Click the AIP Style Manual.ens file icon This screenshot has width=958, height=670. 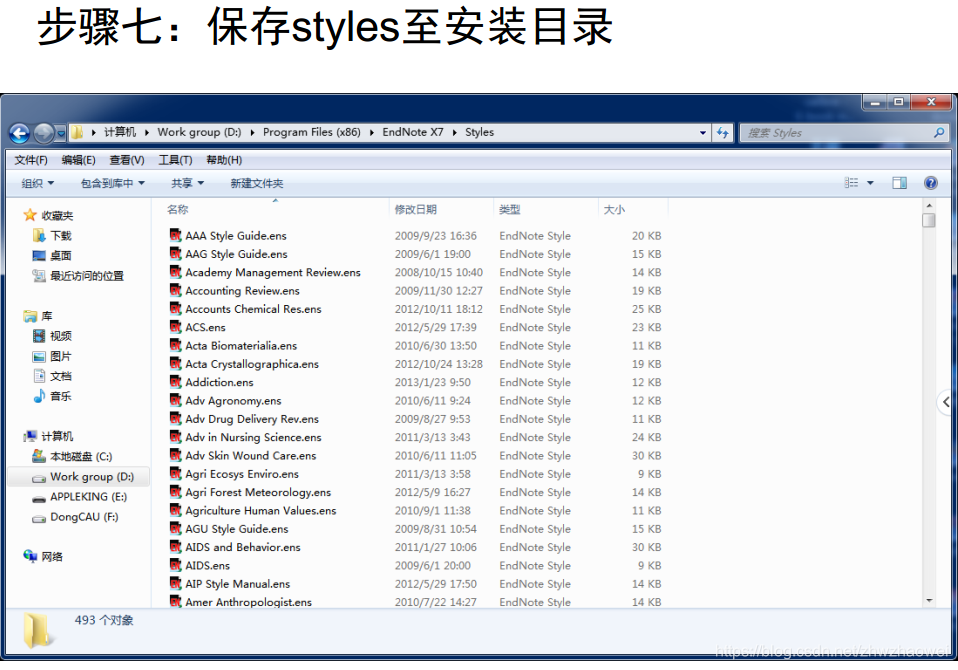tap(175, 583)
